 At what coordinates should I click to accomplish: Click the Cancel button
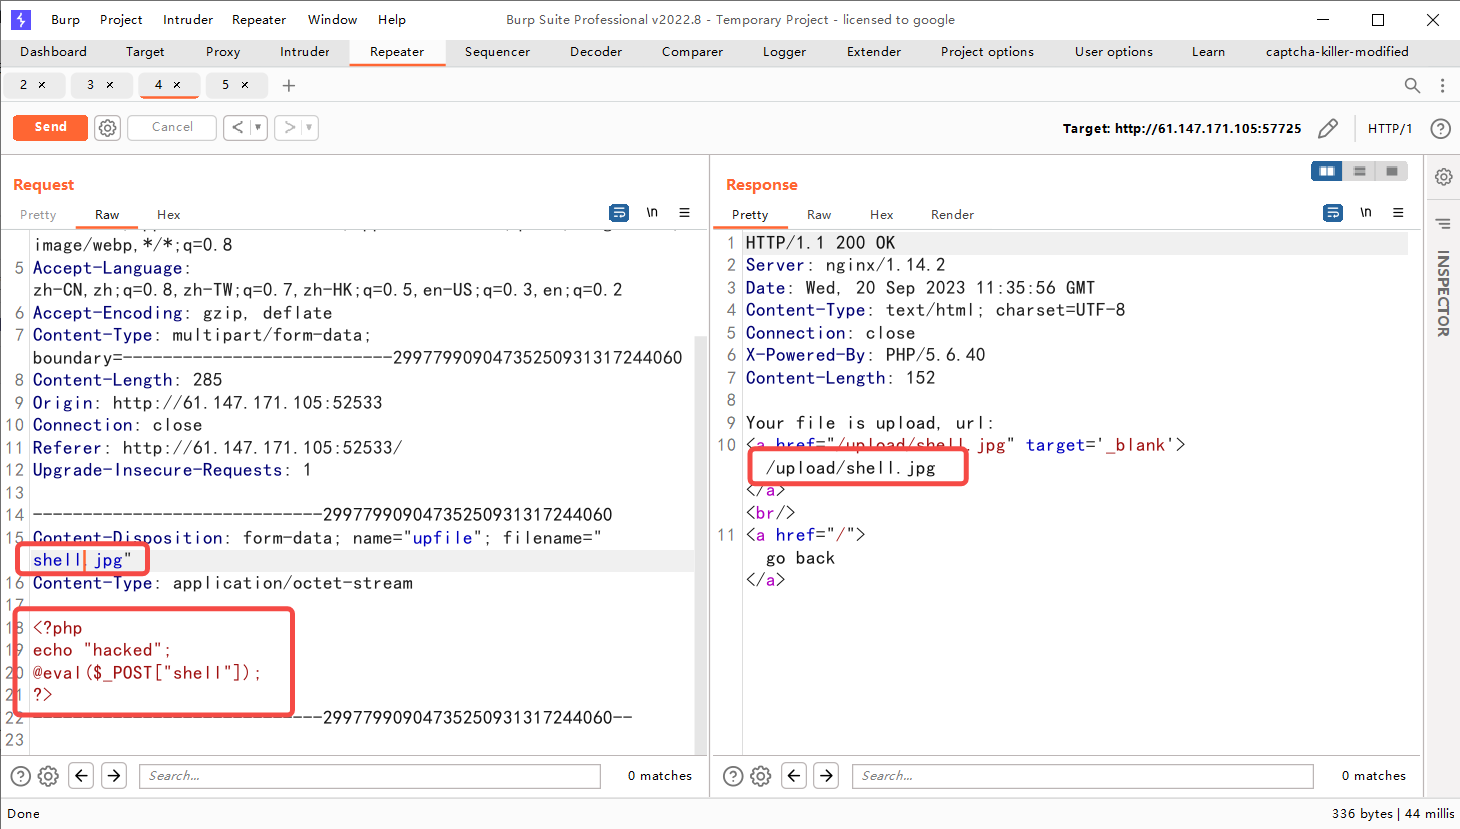point(172,127)
